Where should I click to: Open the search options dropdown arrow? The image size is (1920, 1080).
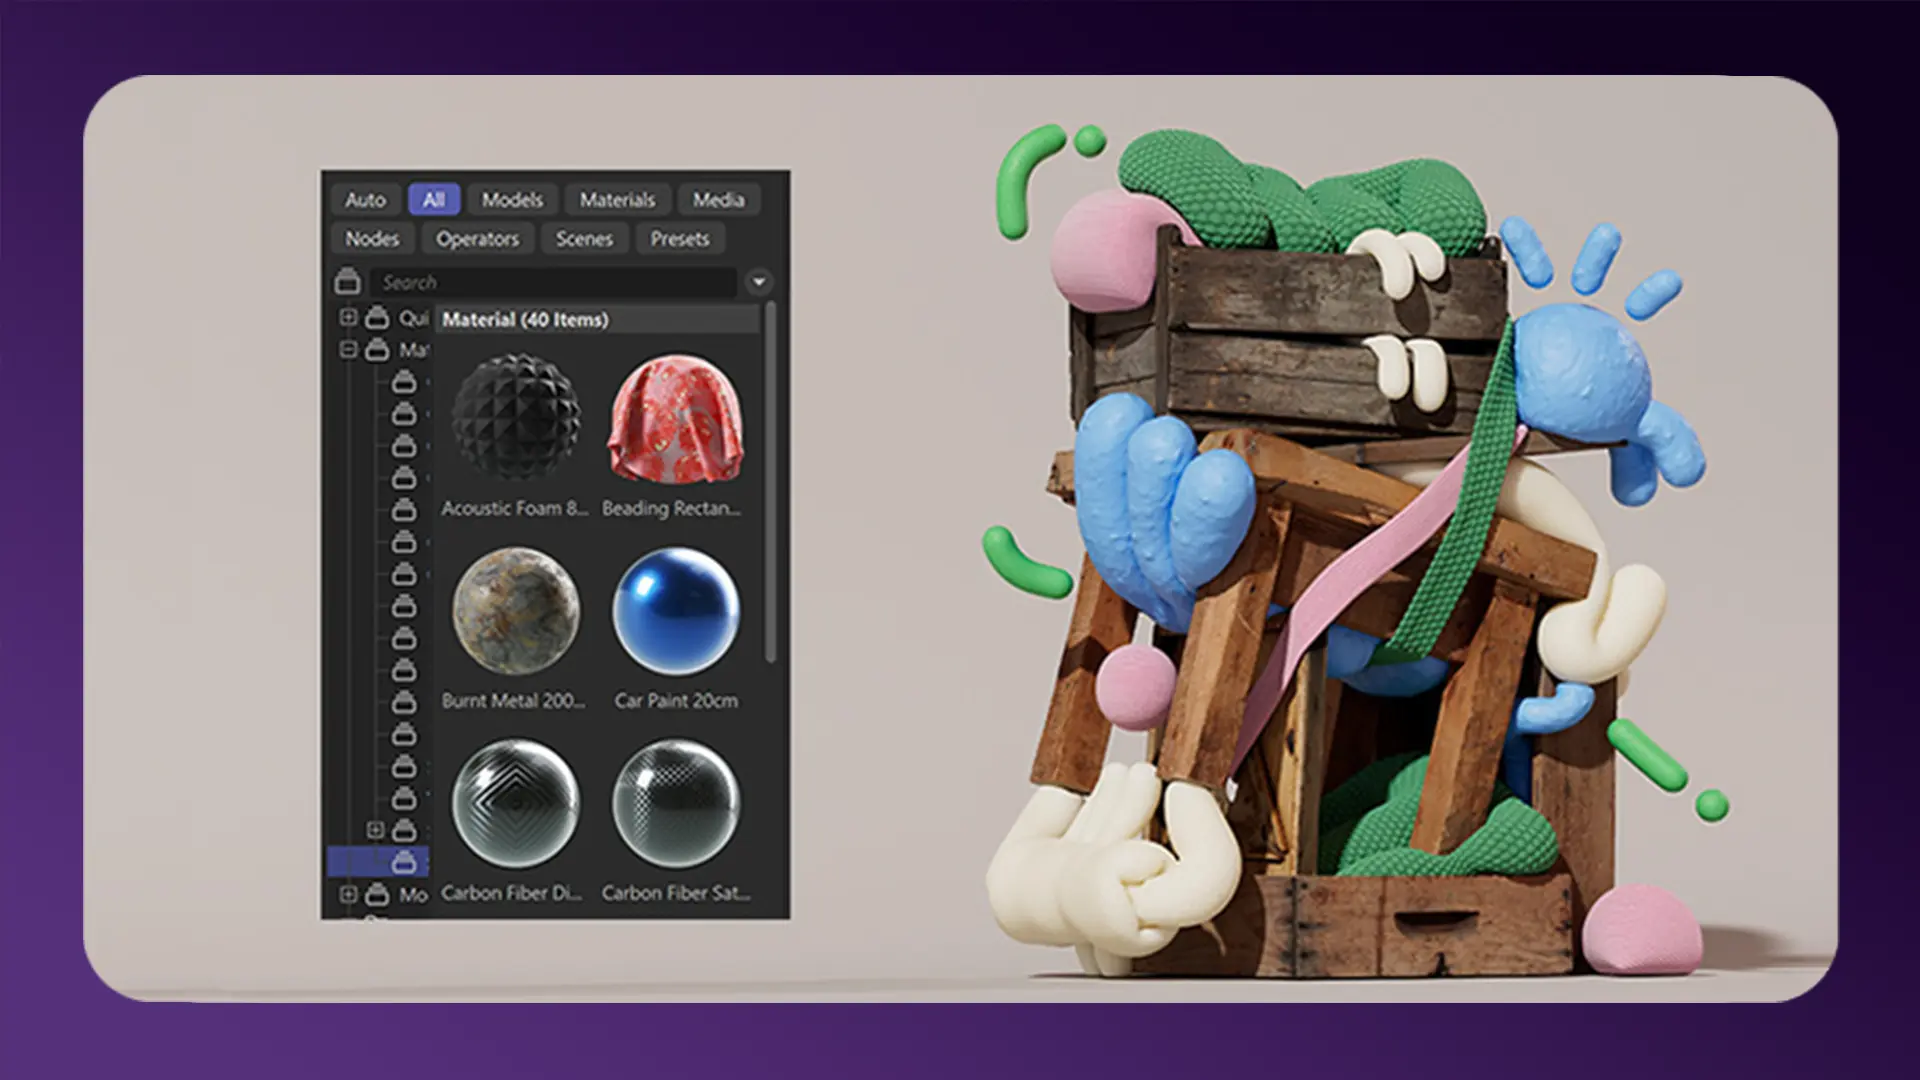pos(759,282)
